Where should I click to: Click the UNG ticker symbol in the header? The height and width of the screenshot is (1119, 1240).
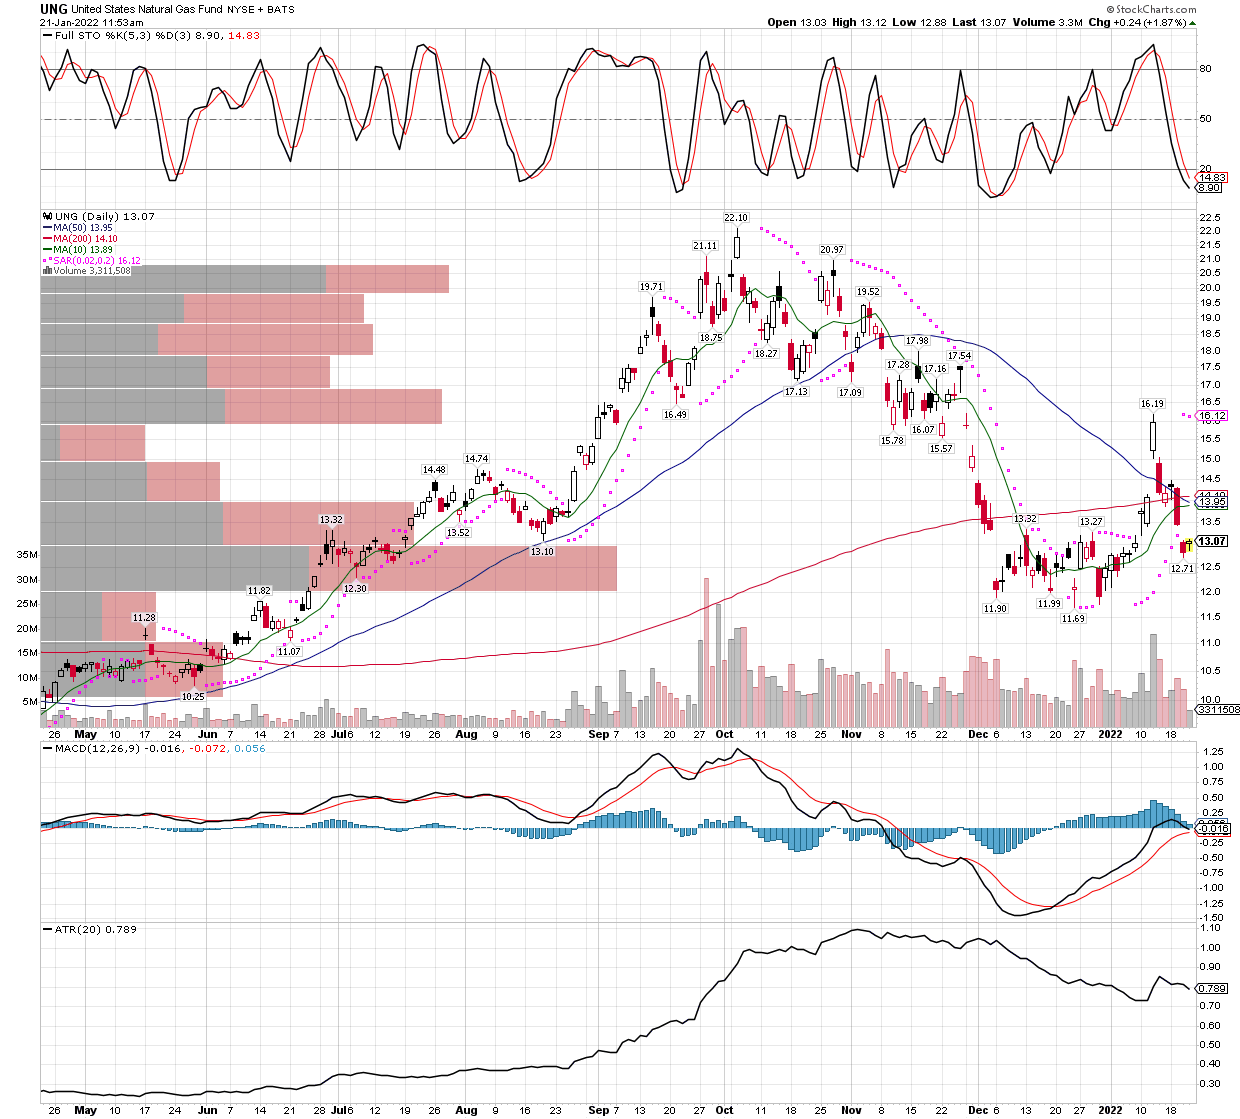54,9
